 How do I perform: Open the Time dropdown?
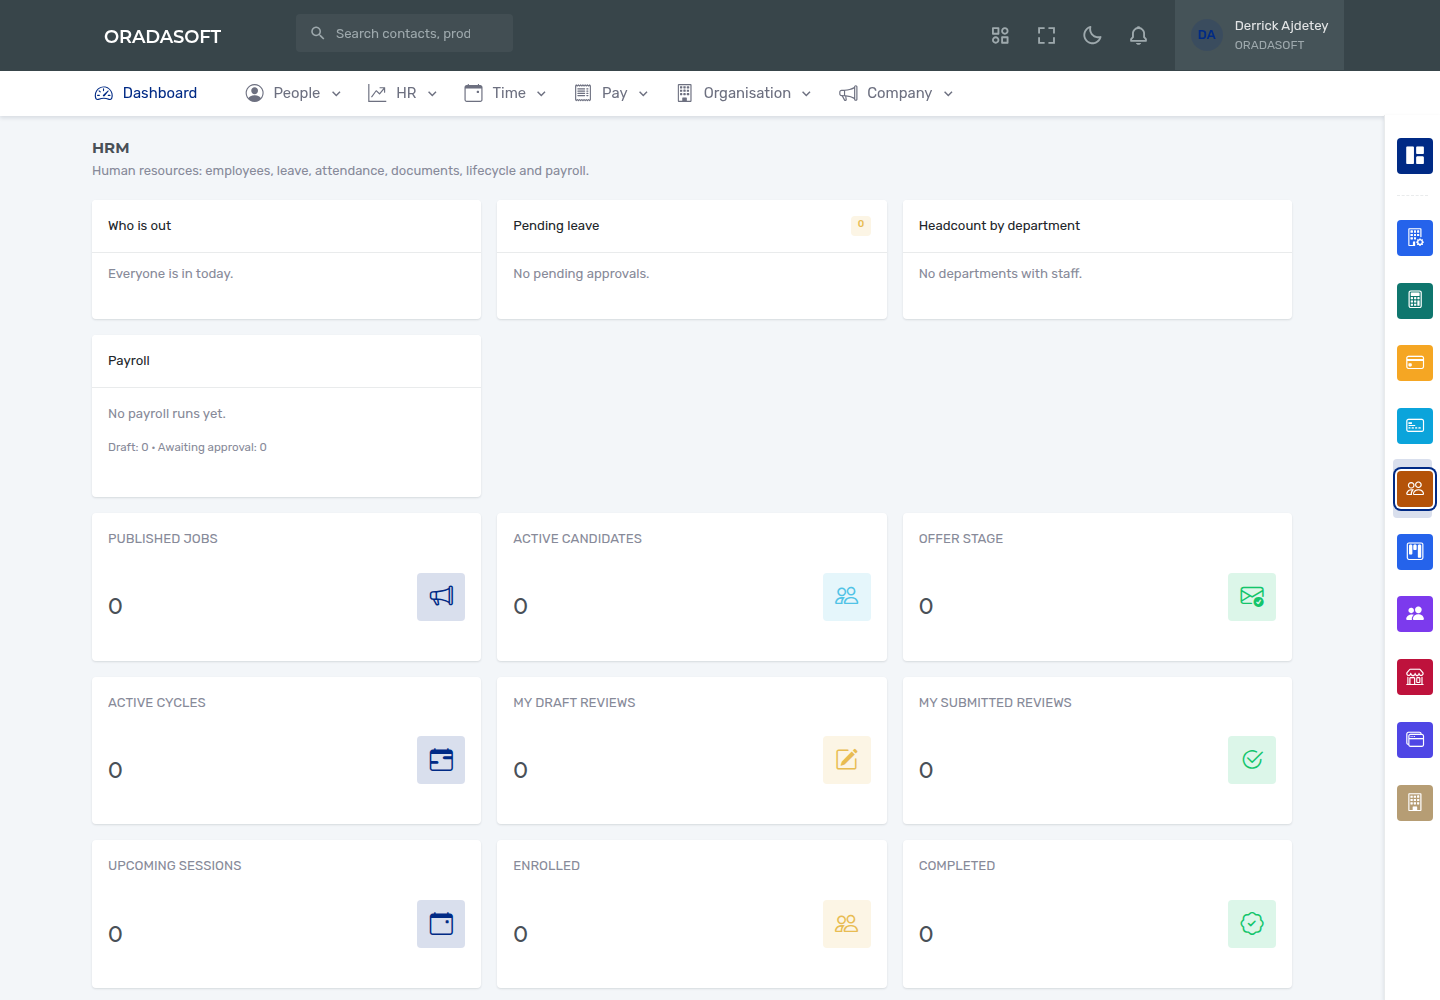[506, 93]
